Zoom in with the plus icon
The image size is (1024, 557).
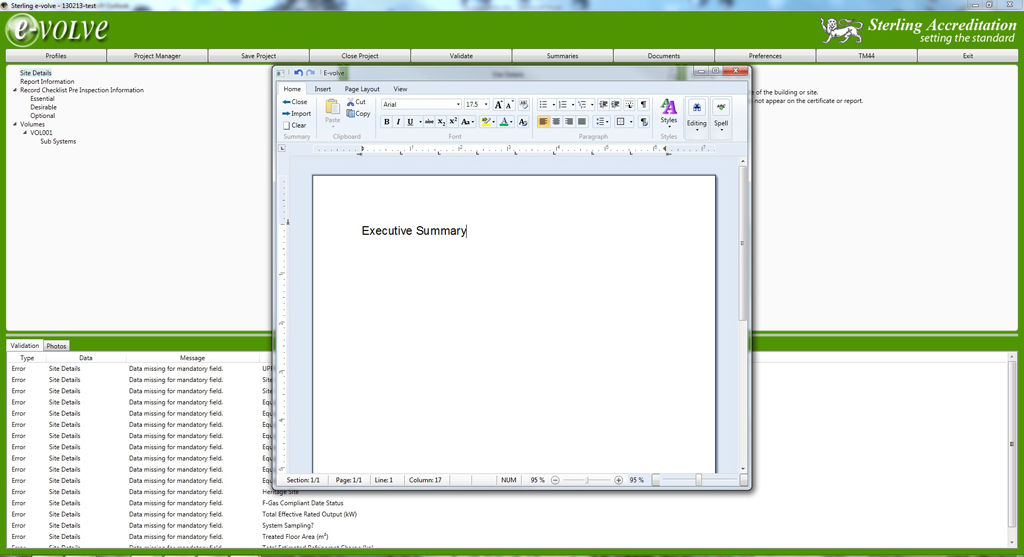click(618, 480)
